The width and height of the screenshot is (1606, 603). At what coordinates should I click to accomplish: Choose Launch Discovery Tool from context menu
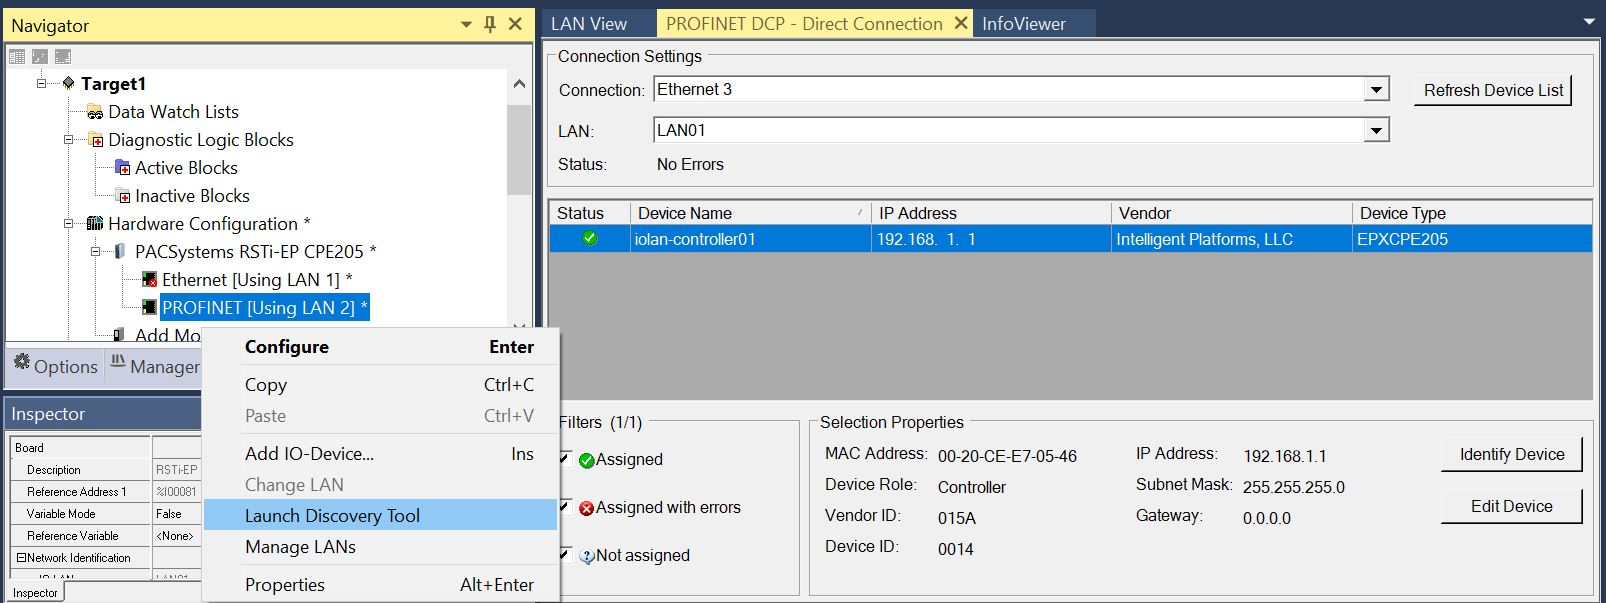coord(332,516)
